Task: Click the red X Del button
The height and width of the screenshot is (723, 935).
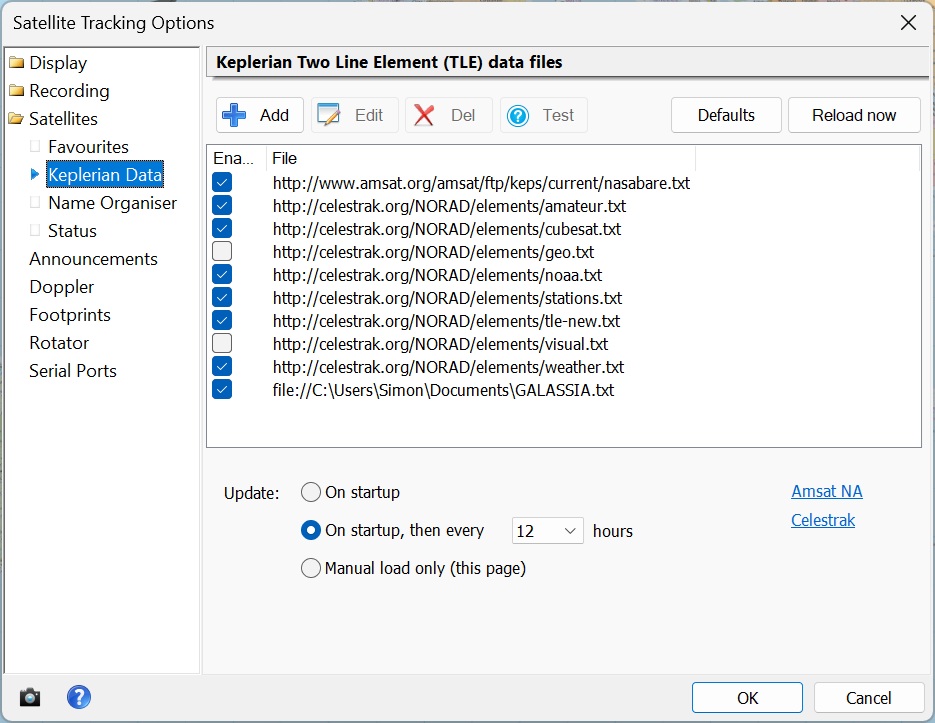Action: [x=448, y=115]
